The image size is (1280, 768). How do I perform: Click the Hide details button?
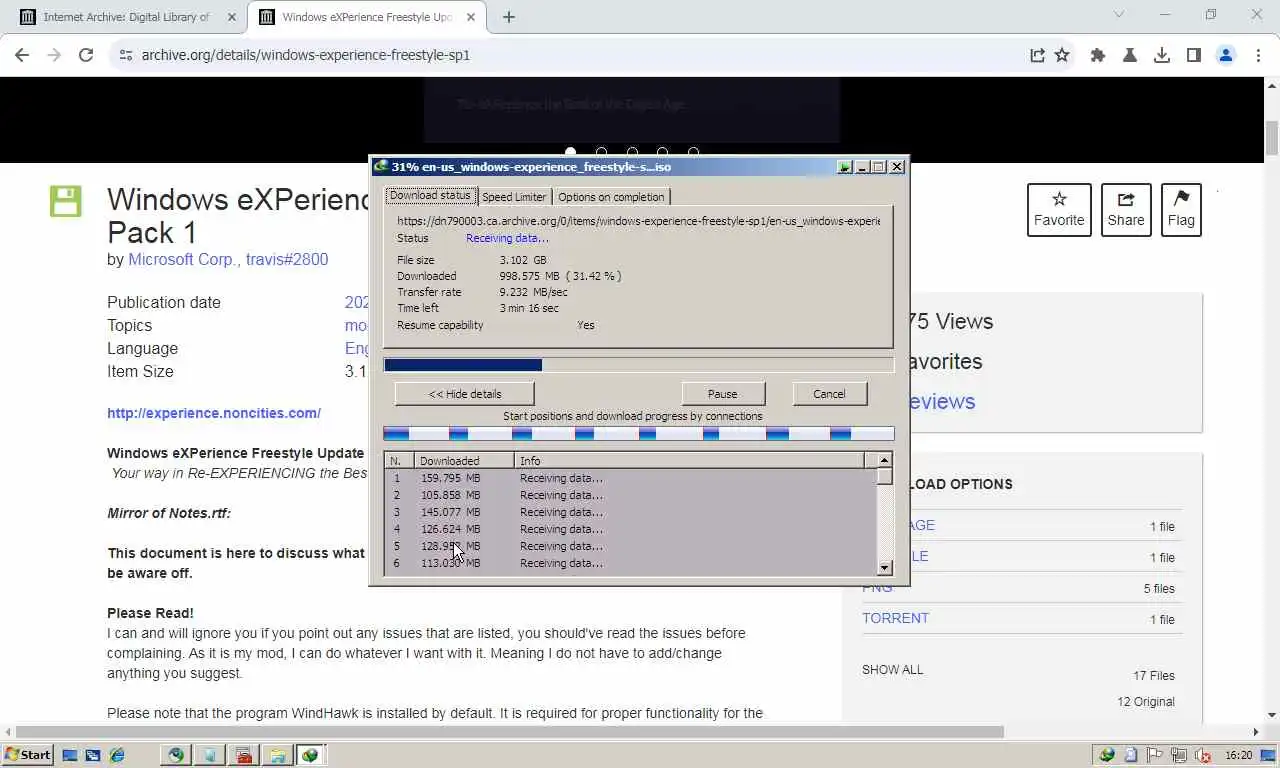465,394
